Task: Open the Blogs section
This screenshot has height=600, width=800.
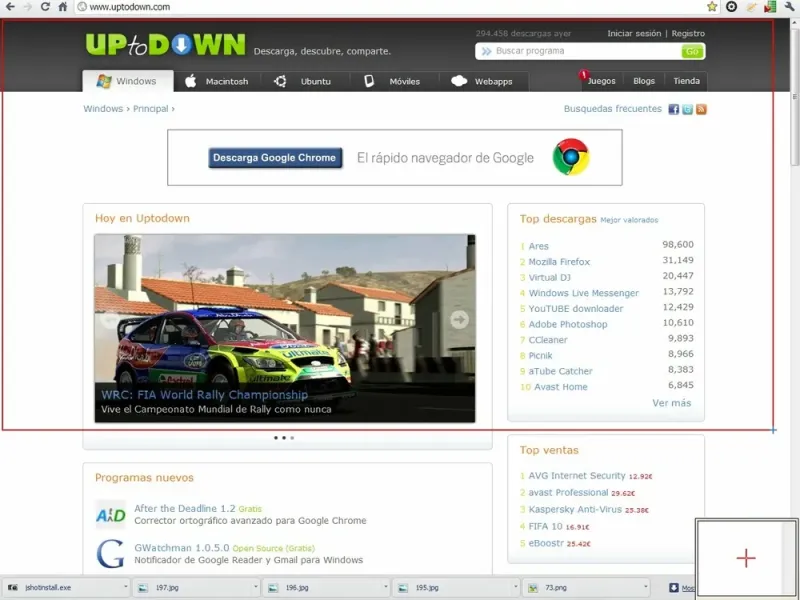Action: 644,81
